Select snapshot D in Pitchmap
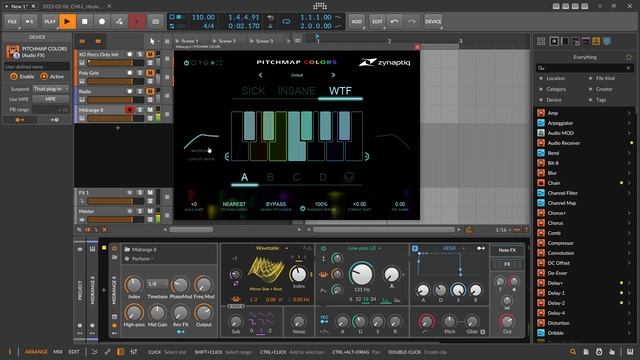Screen dimensions: 640x360 tap(322, 177)
